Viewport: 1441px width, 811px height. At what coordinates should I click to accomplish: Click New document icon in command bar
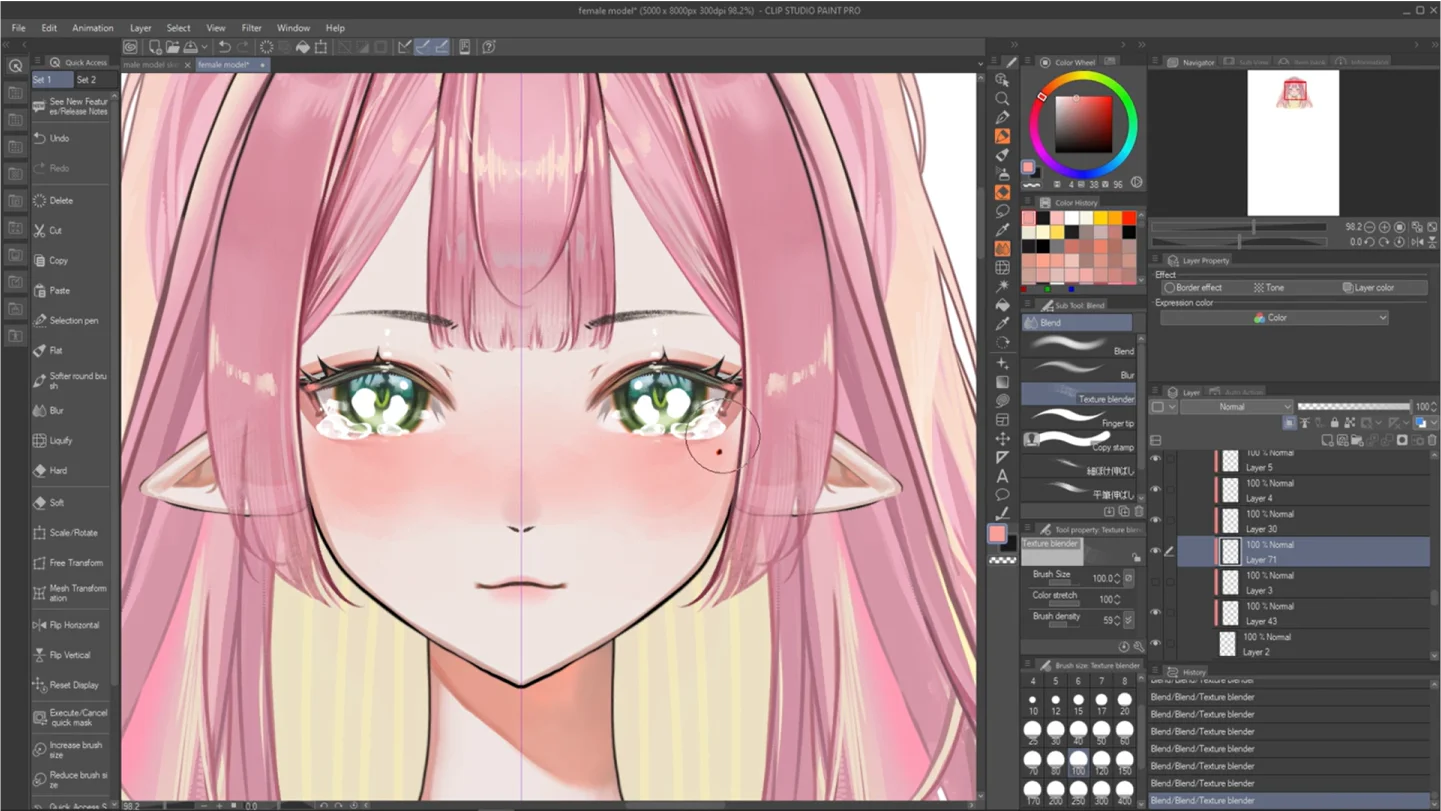pyautogui.click(x=156, y=47)
